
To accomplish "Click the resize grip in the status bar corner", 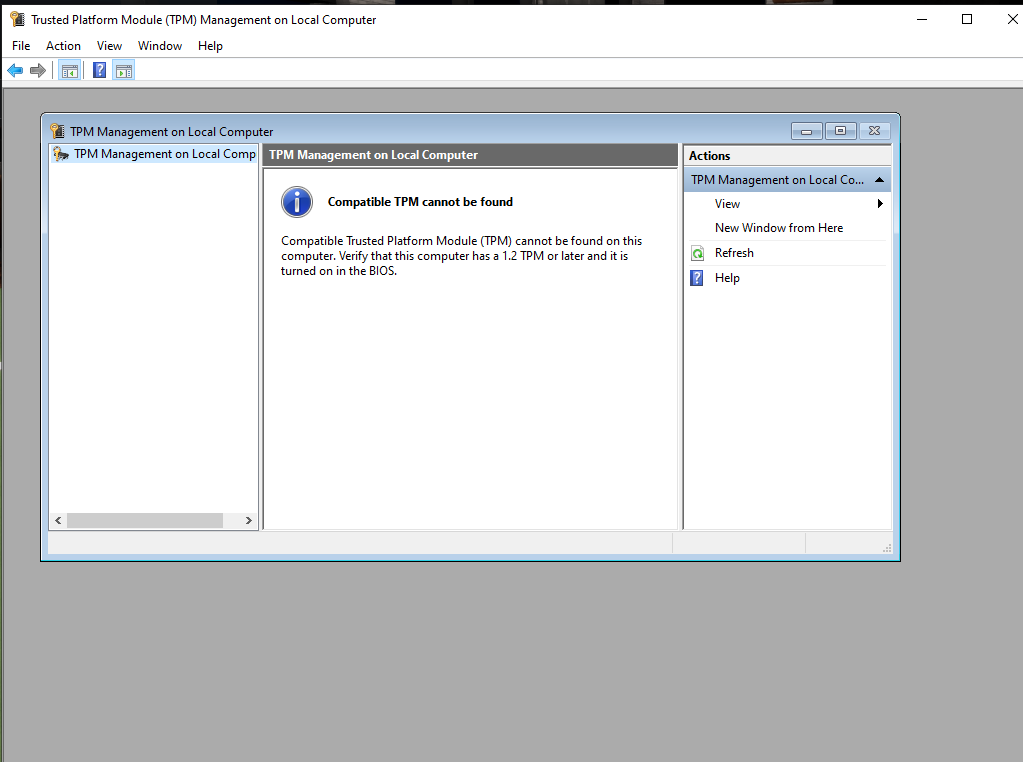I will pyautogui.click(x=887, y=548).
